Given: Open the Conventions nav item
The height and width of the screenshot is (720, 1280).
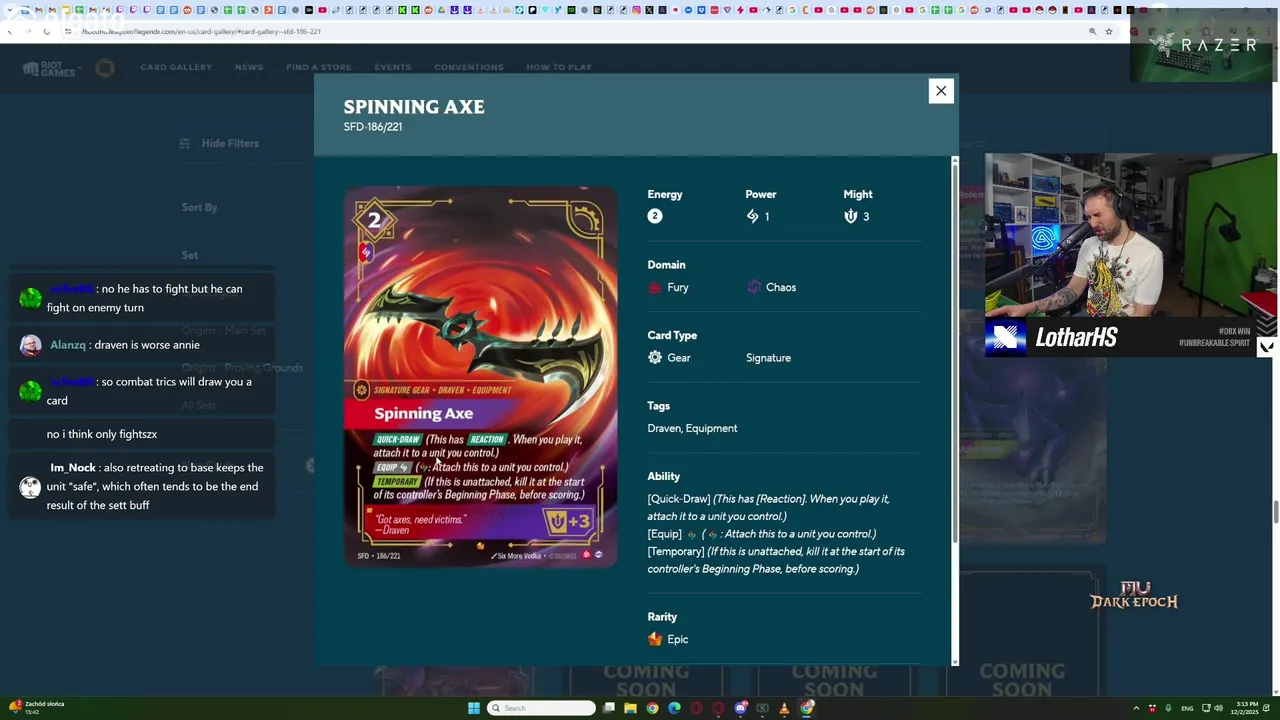Looking at the screenshot, I should 469,67.
